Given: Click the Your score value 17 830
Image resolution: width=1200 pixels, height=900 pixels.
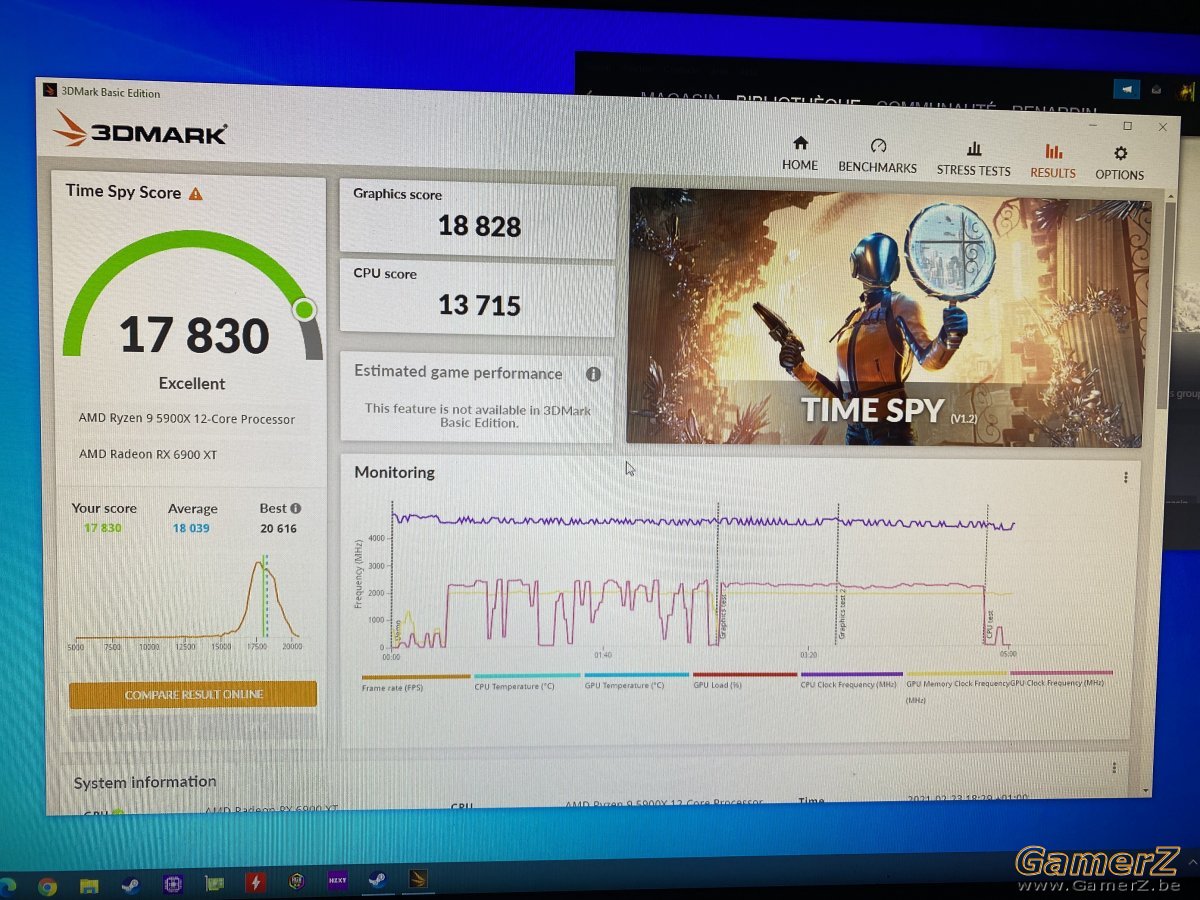Looking at the screenshot, I should point(103,528).
